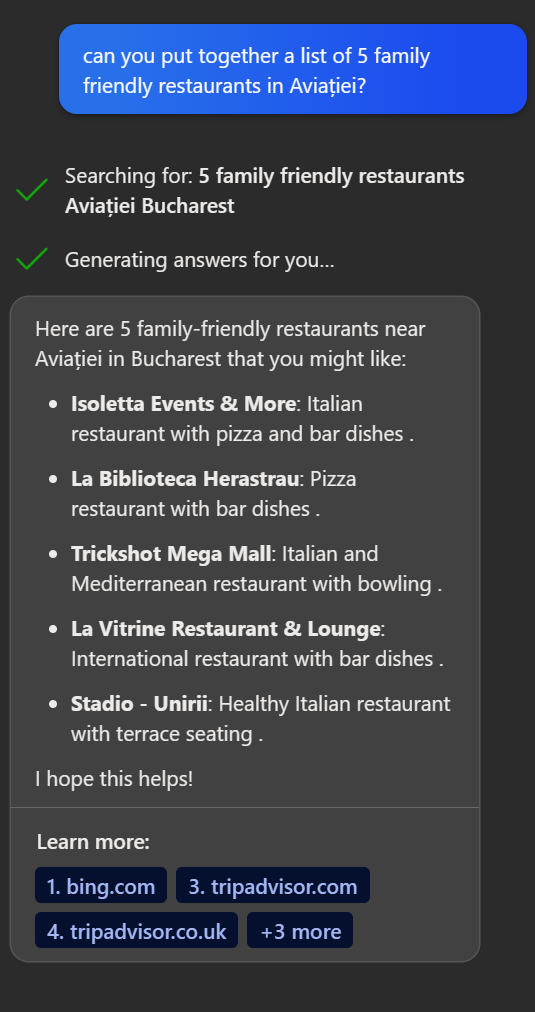Click the bullet point before Stadio

click(x=54, y=704)
